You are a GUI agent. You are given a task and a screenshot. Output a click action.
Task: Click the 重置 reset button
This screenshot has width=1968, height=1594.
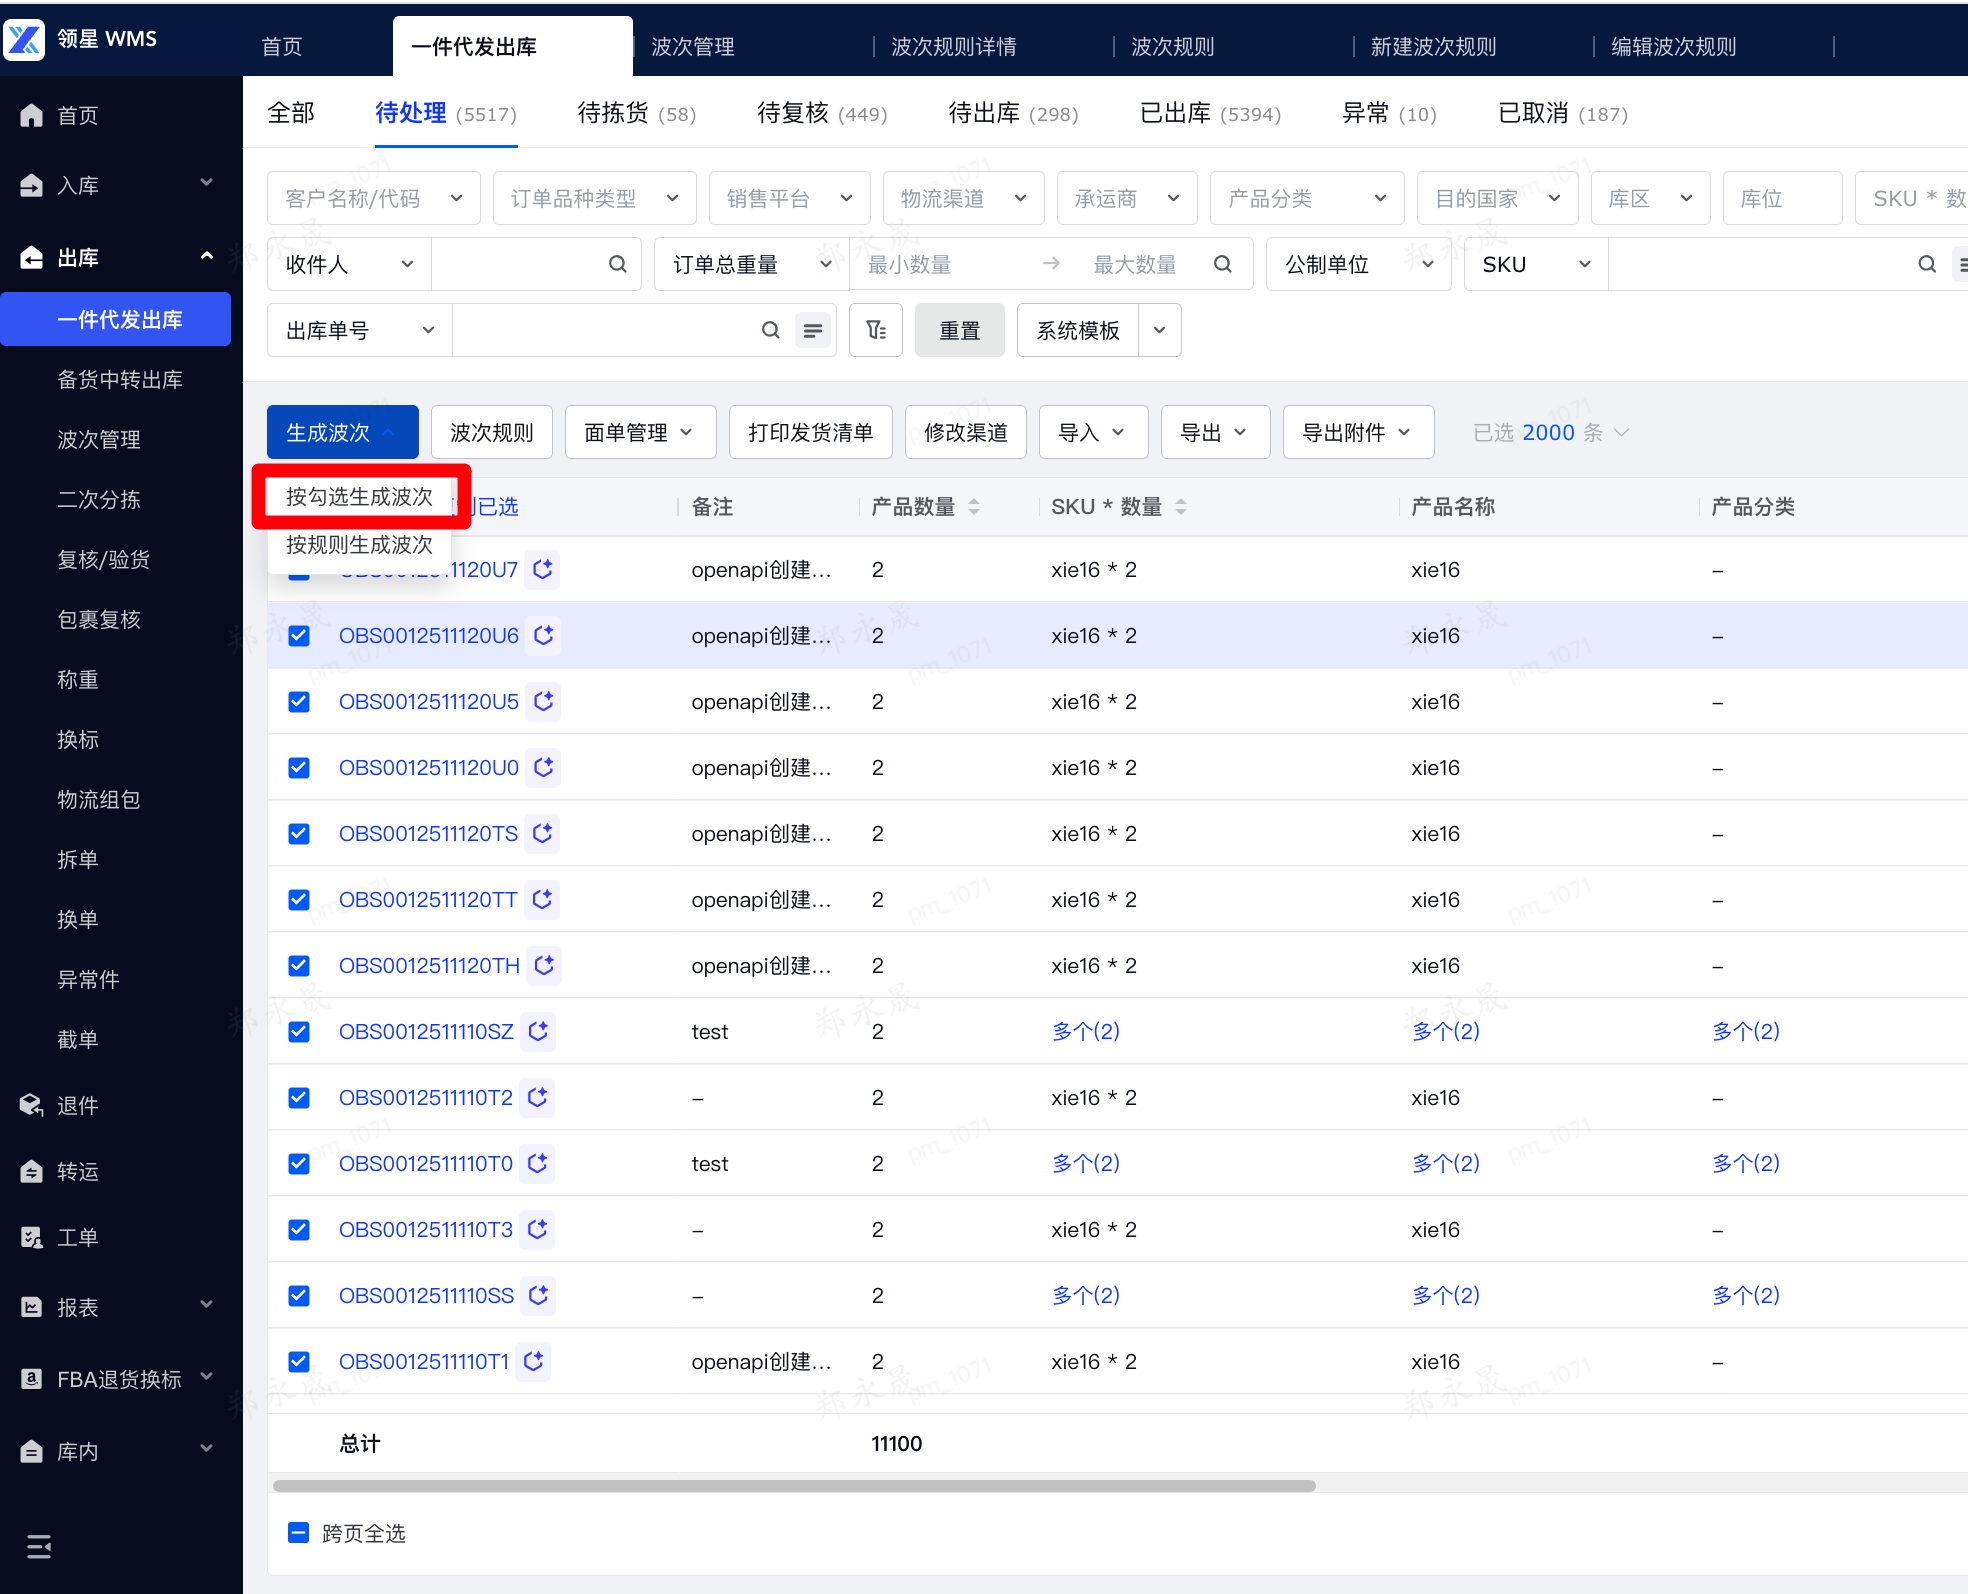pyautogui.click(x=959, y=330)
